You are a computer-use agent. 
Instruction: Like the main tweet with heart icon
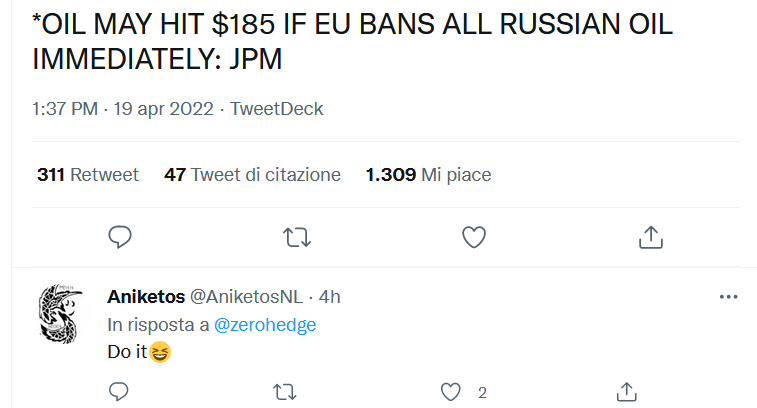pos(474,237)
